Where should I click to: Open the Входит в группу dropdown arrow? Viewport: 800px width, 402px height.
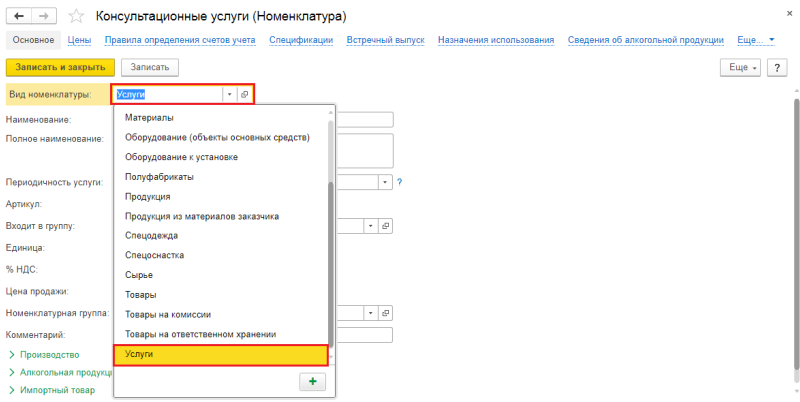point(371,225)
